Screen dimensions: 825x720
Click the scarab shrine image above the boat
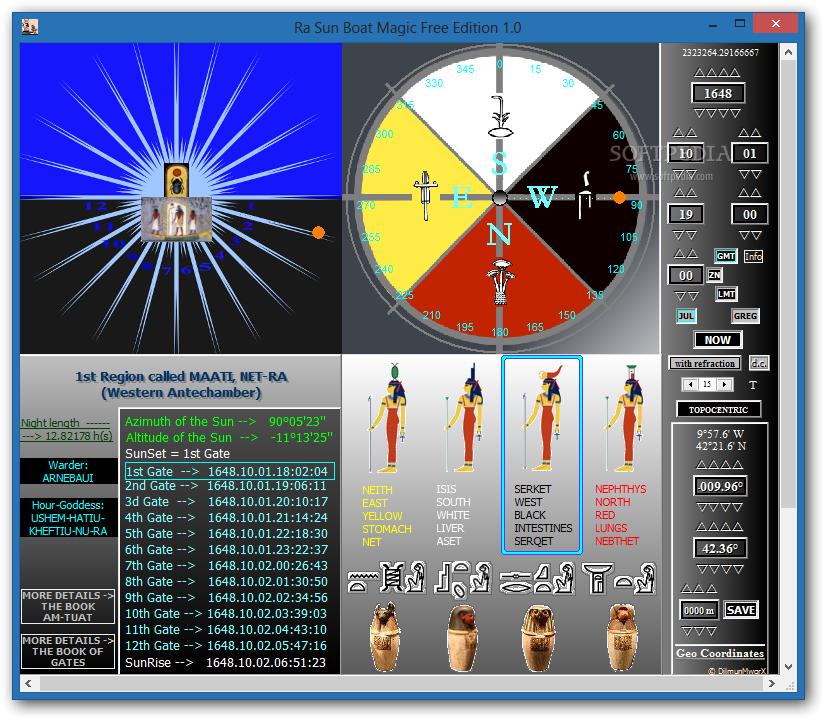pos(177,179)
